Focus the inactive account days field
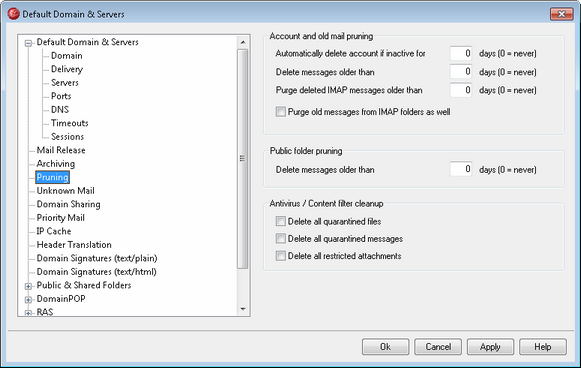The width and height of the screenshot is (581, 368). coord(461,53)
